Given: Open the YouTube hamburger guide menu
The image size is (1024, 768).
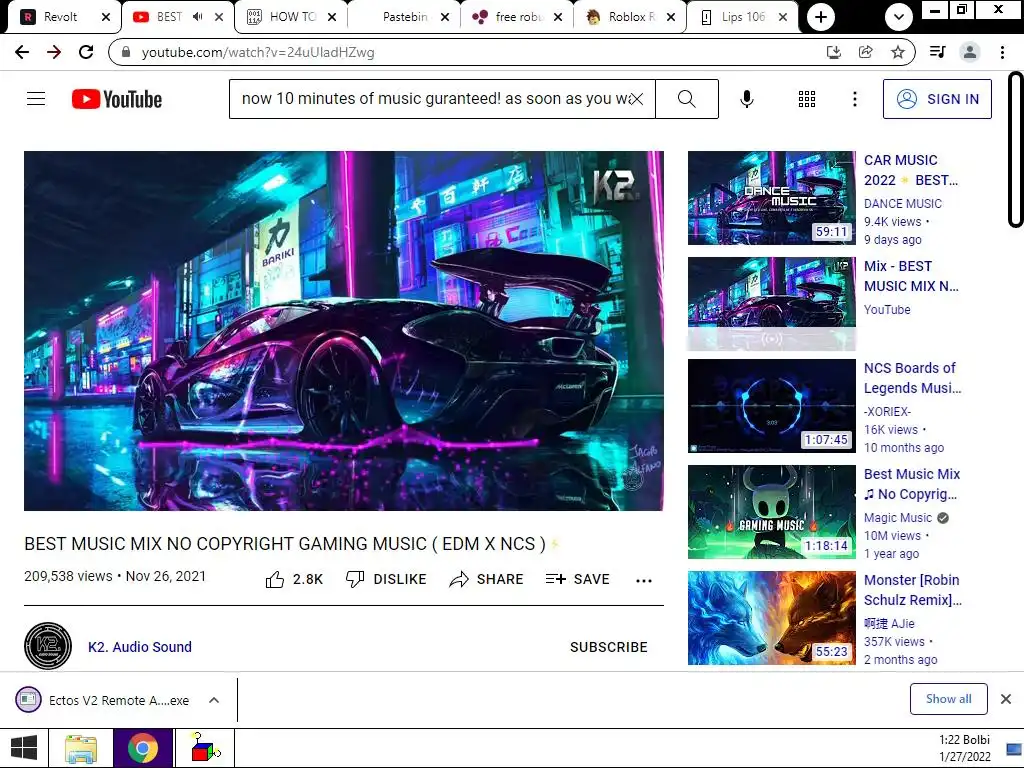Looking at the screenshot, I should pyautogui.click(x=36, y=99).
